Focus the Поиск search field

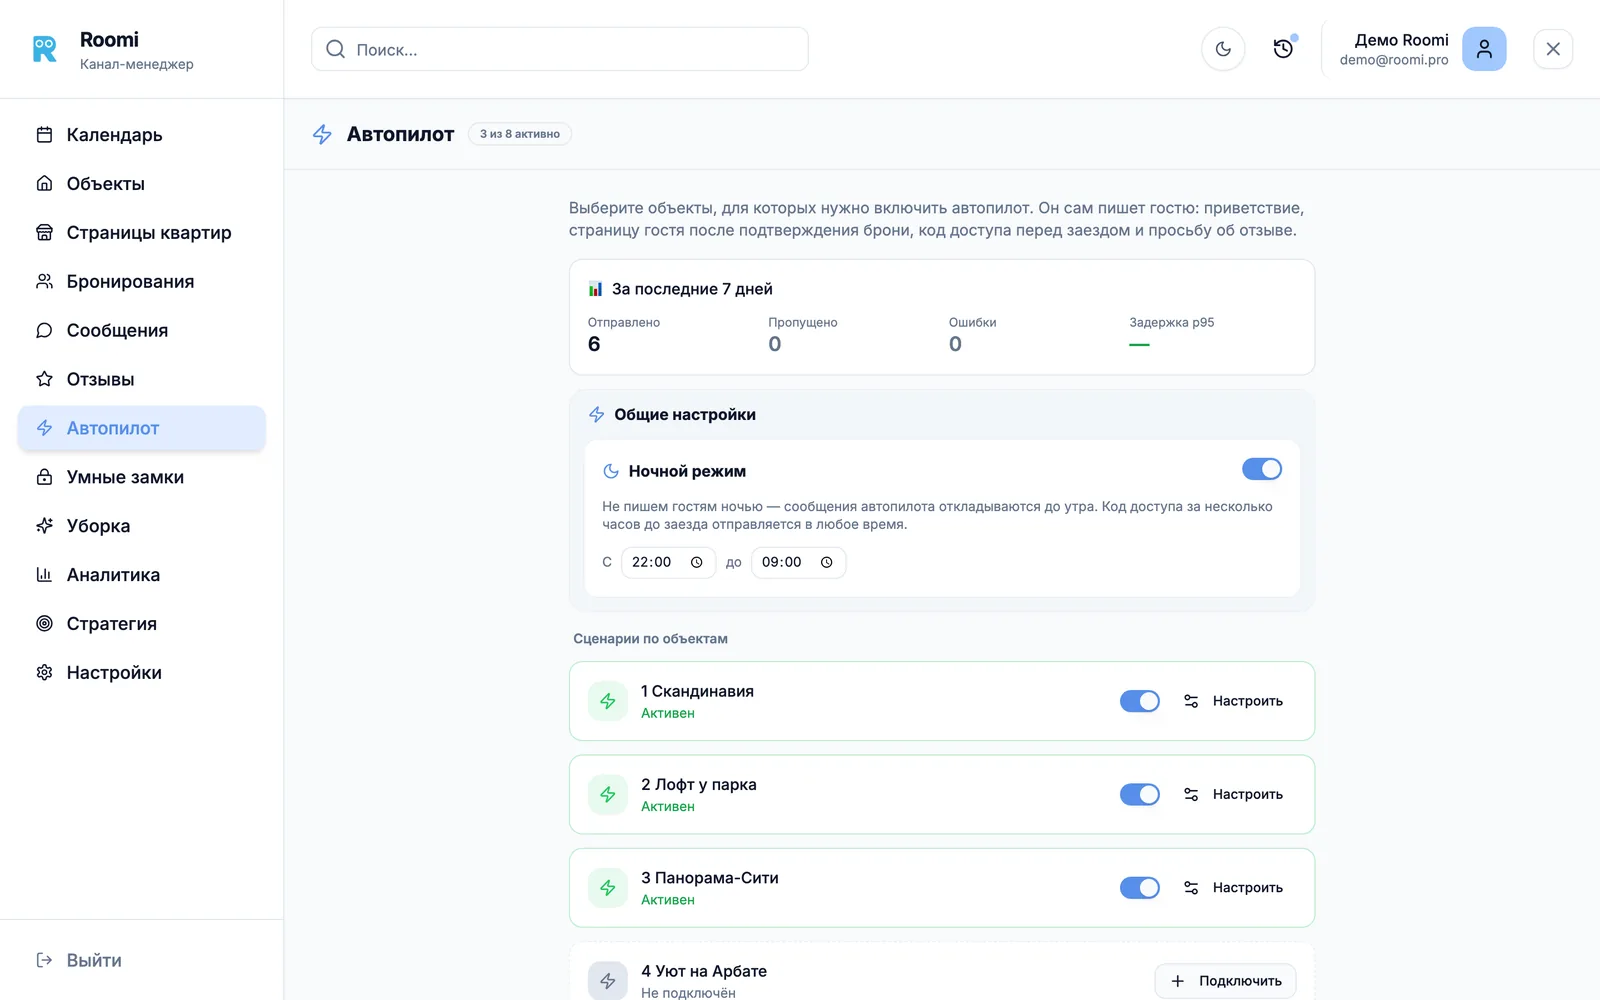560,49
